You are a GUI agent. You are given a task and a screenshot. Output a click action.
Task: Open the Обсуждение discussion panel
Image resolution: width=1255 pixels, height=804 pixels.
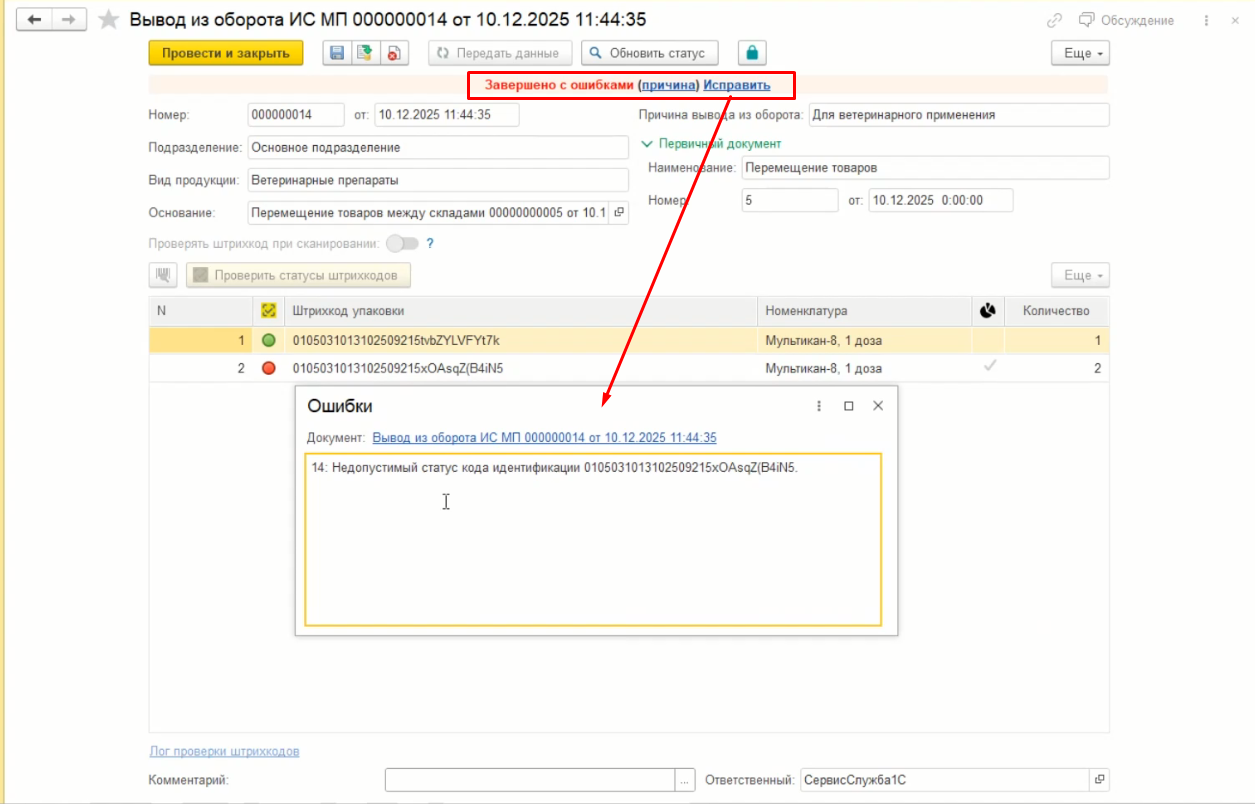(x=1126, y=20)
